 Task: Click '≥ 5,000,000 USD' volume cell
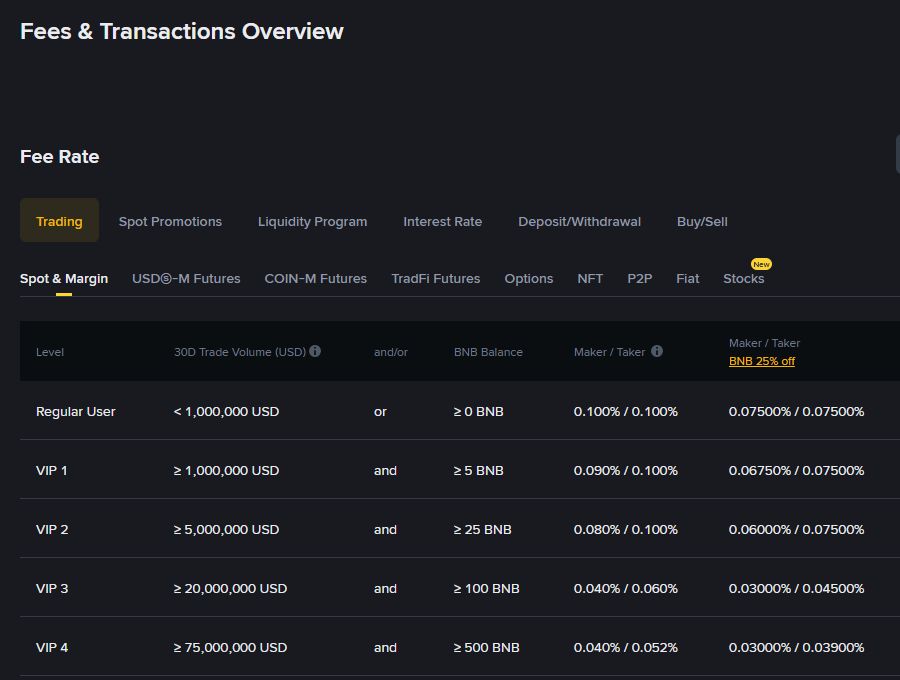point(226,530)
